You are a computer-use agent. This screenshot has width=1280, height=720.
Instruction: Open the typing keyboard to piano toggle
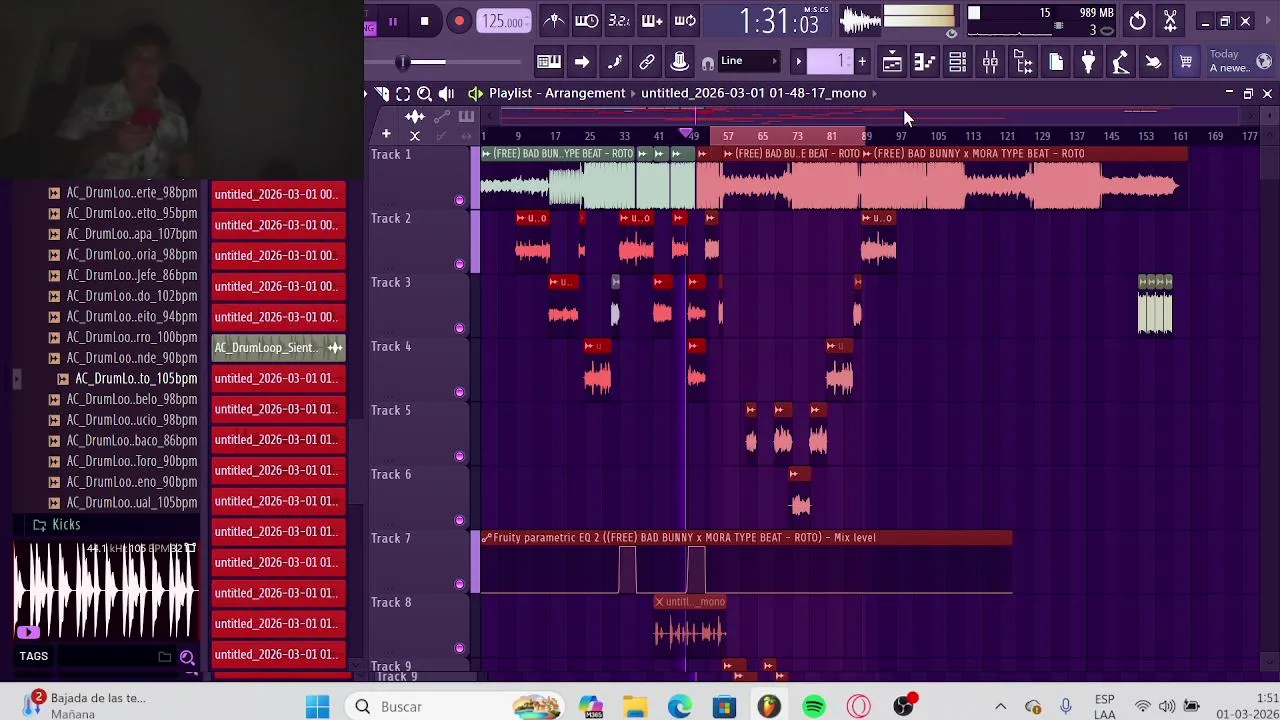tap(549, 62)
